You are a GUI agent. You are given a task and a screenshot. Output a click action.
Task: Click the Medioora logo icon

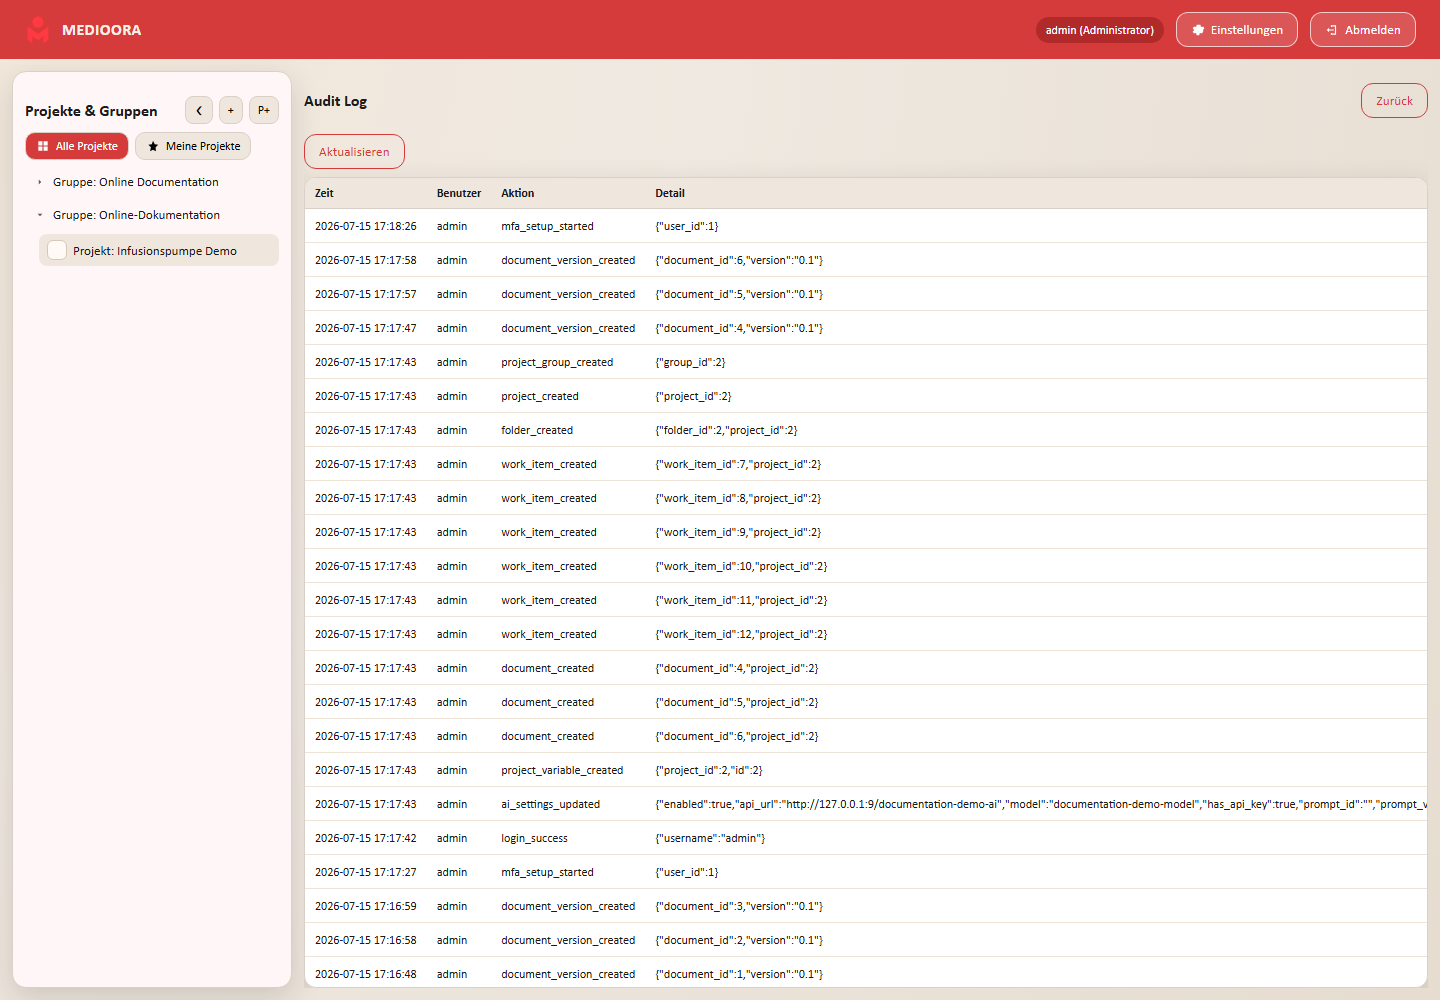(x=38, y=30)
